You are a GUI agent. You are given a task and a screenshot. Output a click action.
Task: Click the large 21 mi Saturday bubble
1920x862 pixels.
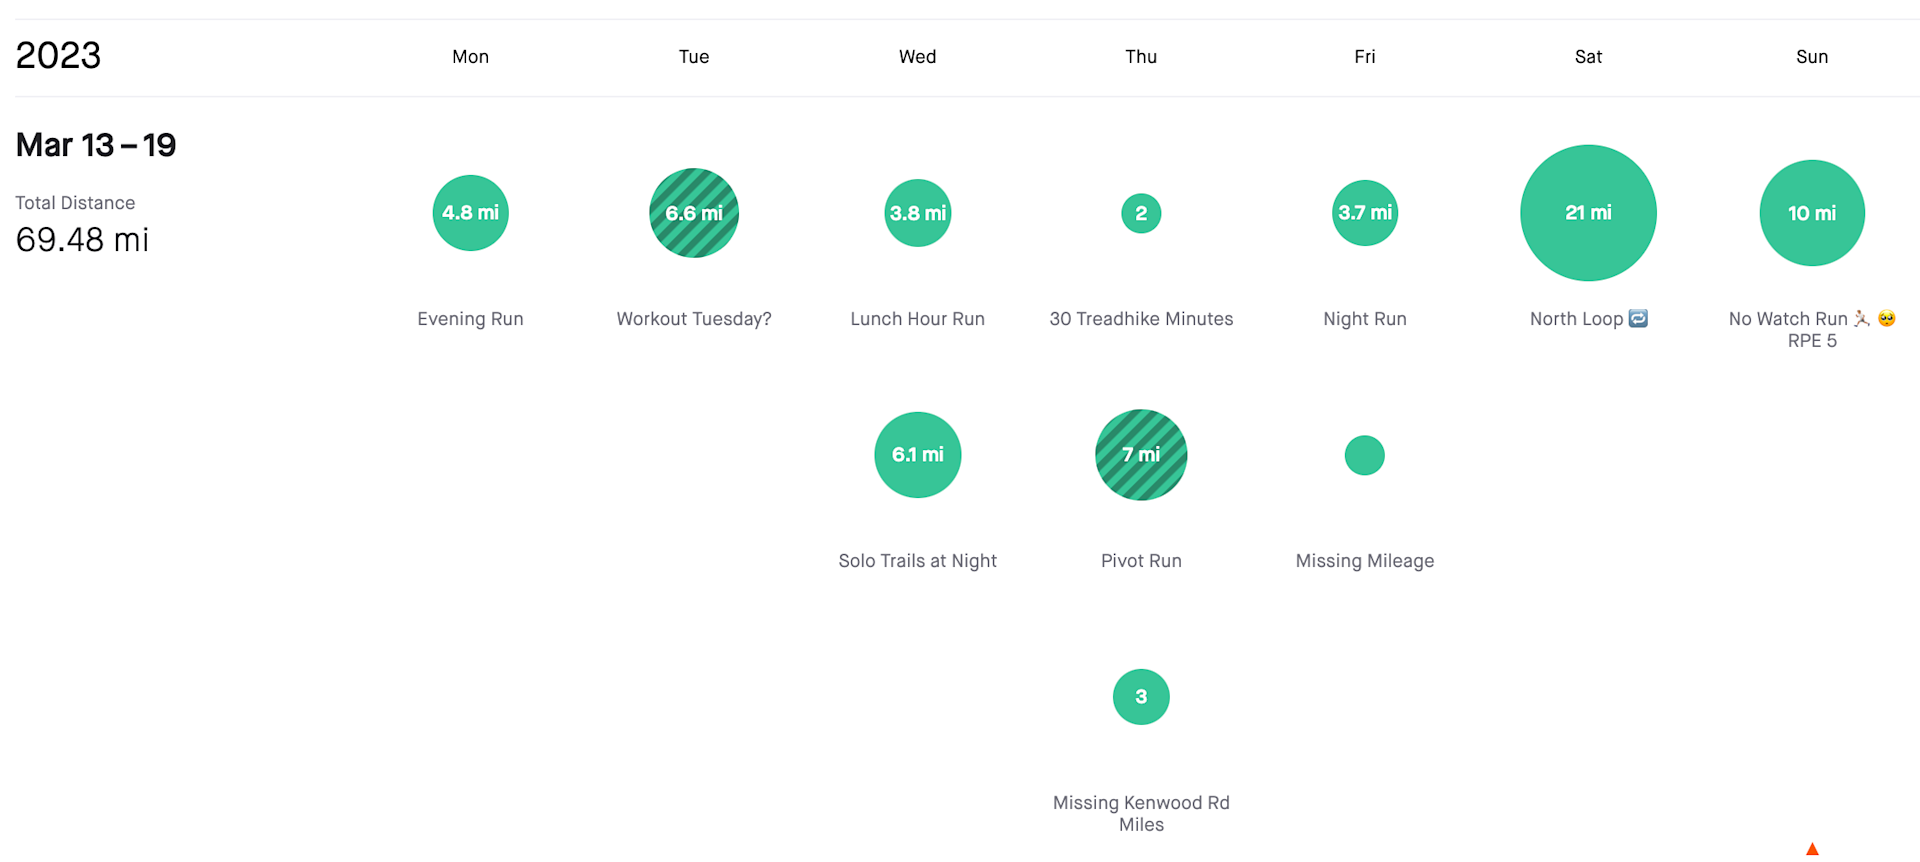[x=1588, y=213]
